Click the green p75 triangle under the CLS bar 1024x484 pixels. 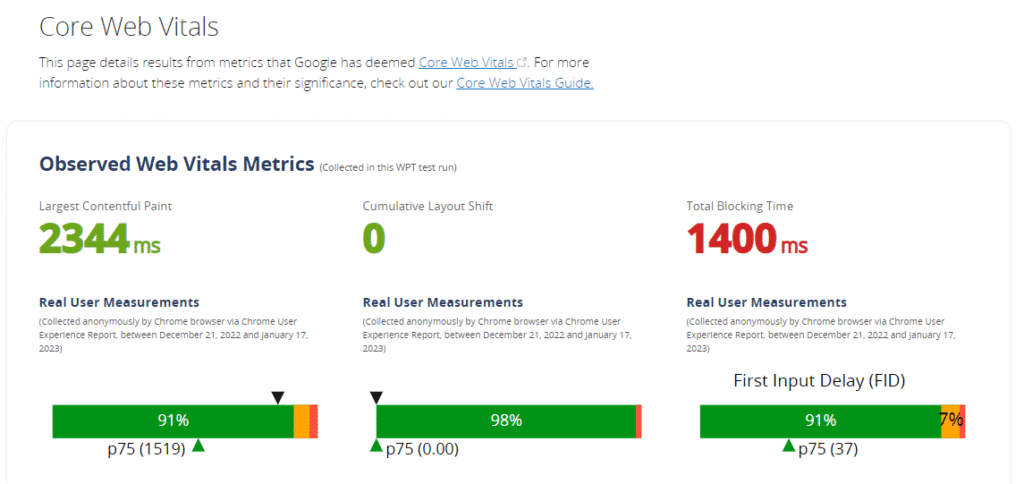click(x=376, y=445)
